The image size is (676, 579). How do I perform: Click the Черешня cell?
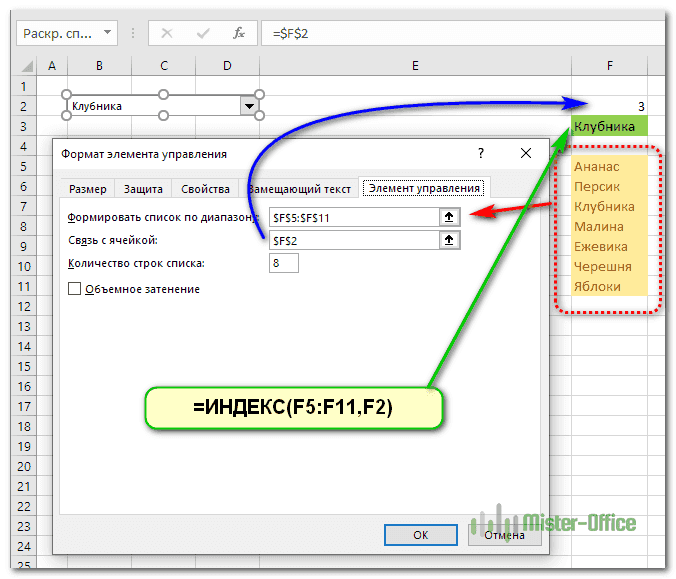pyautogui.click(x=610, y=266)
